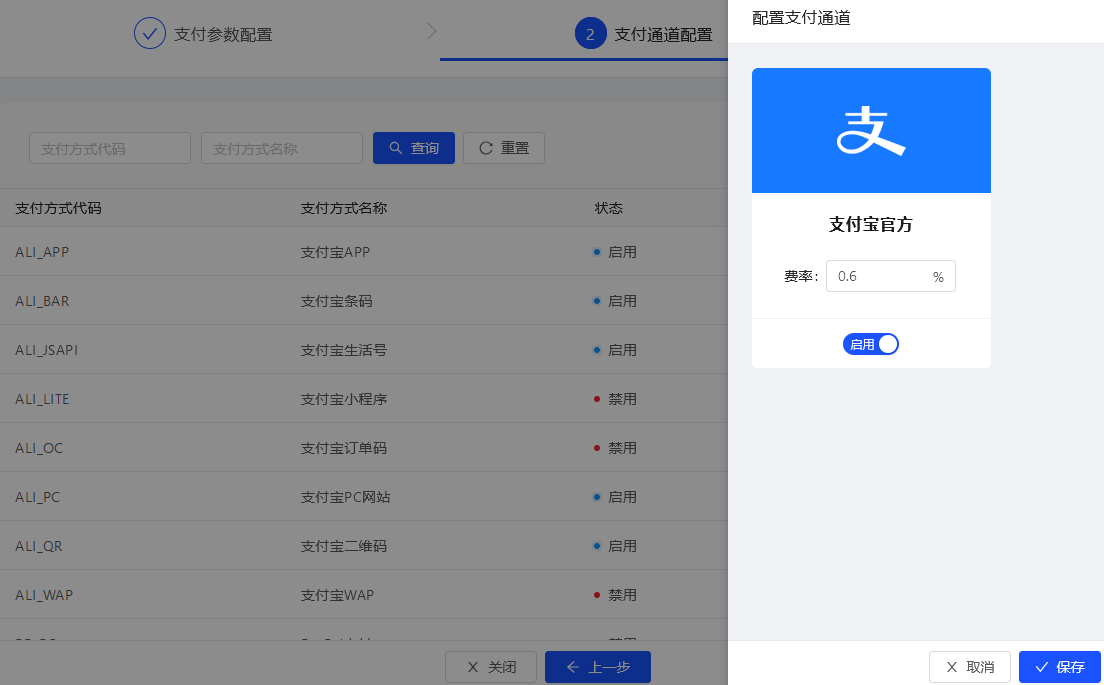Viewport: 1104px width, 685px height.
Task: Disable the 启用 toggle for 支付宝官方
Action: click(870, 343)
